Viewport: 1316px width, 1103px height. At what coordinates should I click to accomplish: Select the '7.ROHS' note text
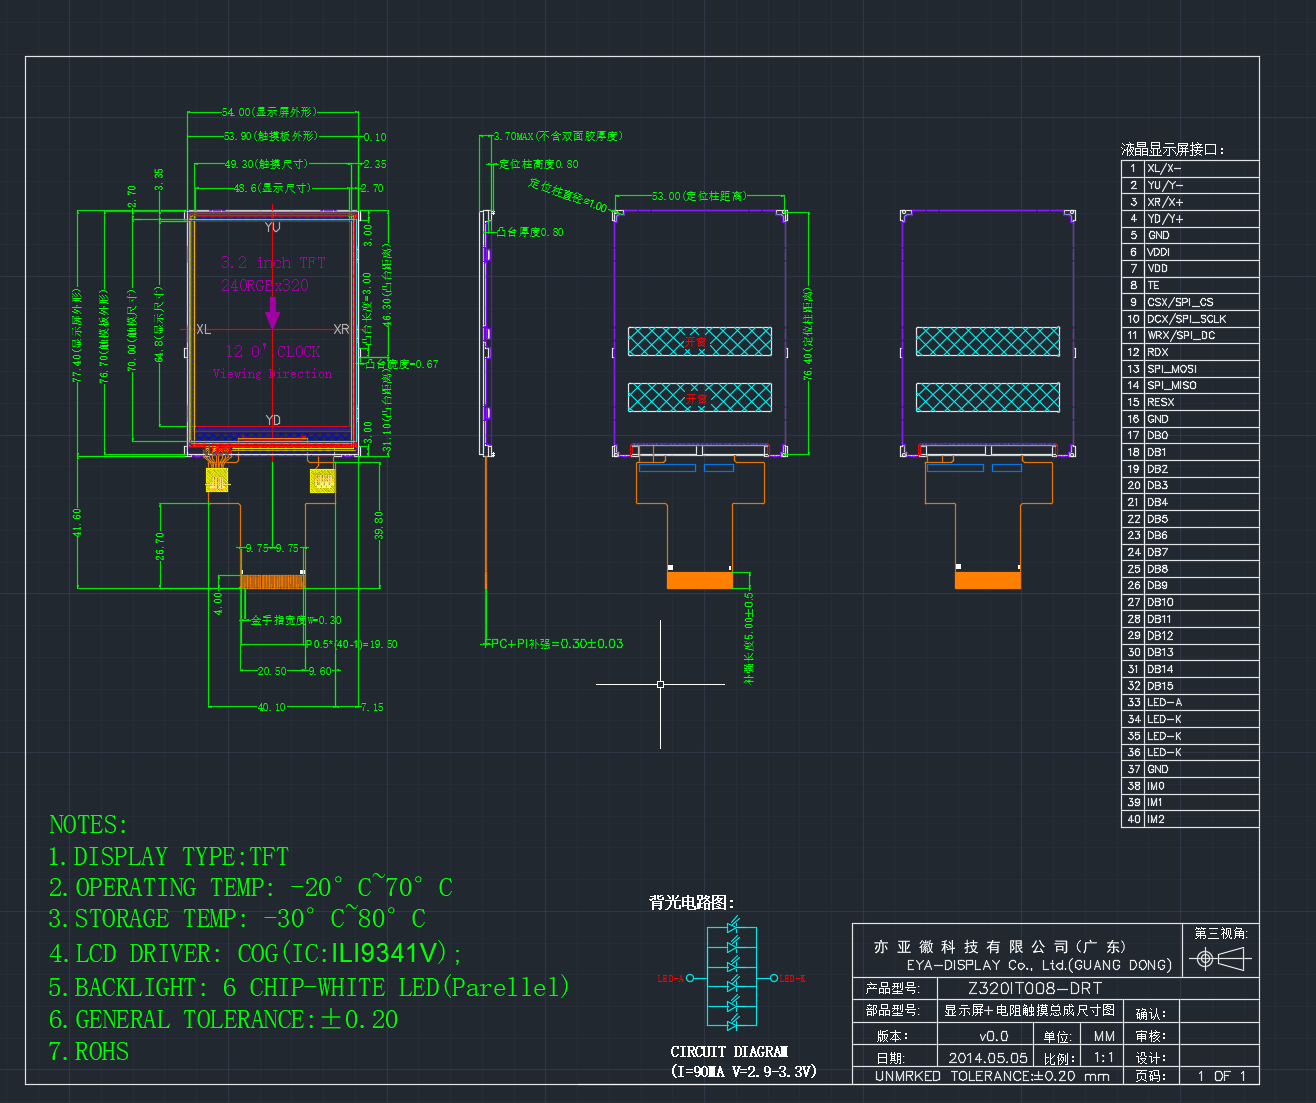tap(89, 1052)
